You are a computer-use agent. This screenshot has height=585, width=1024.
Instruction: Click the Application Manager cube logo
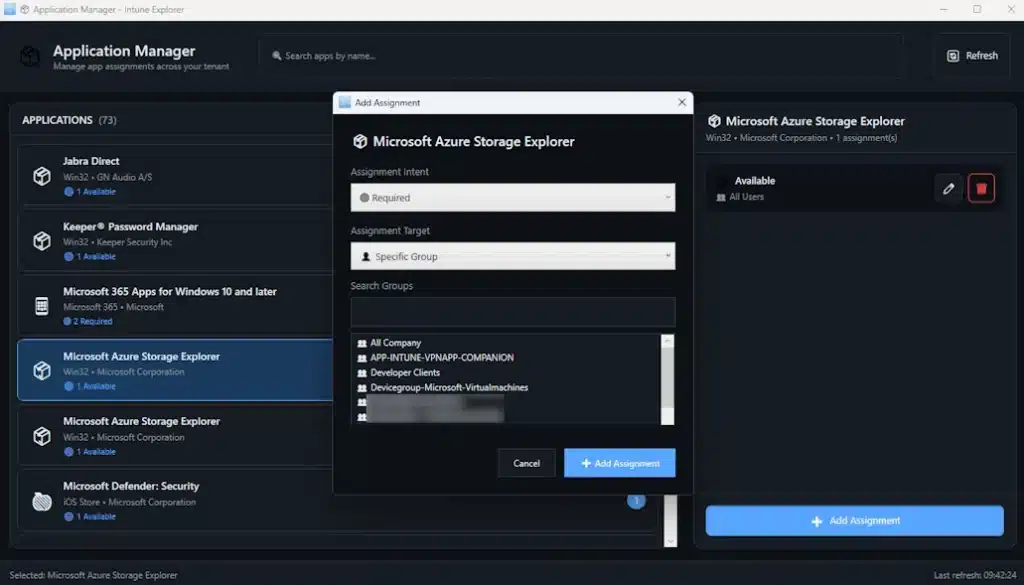pos(30,57)
